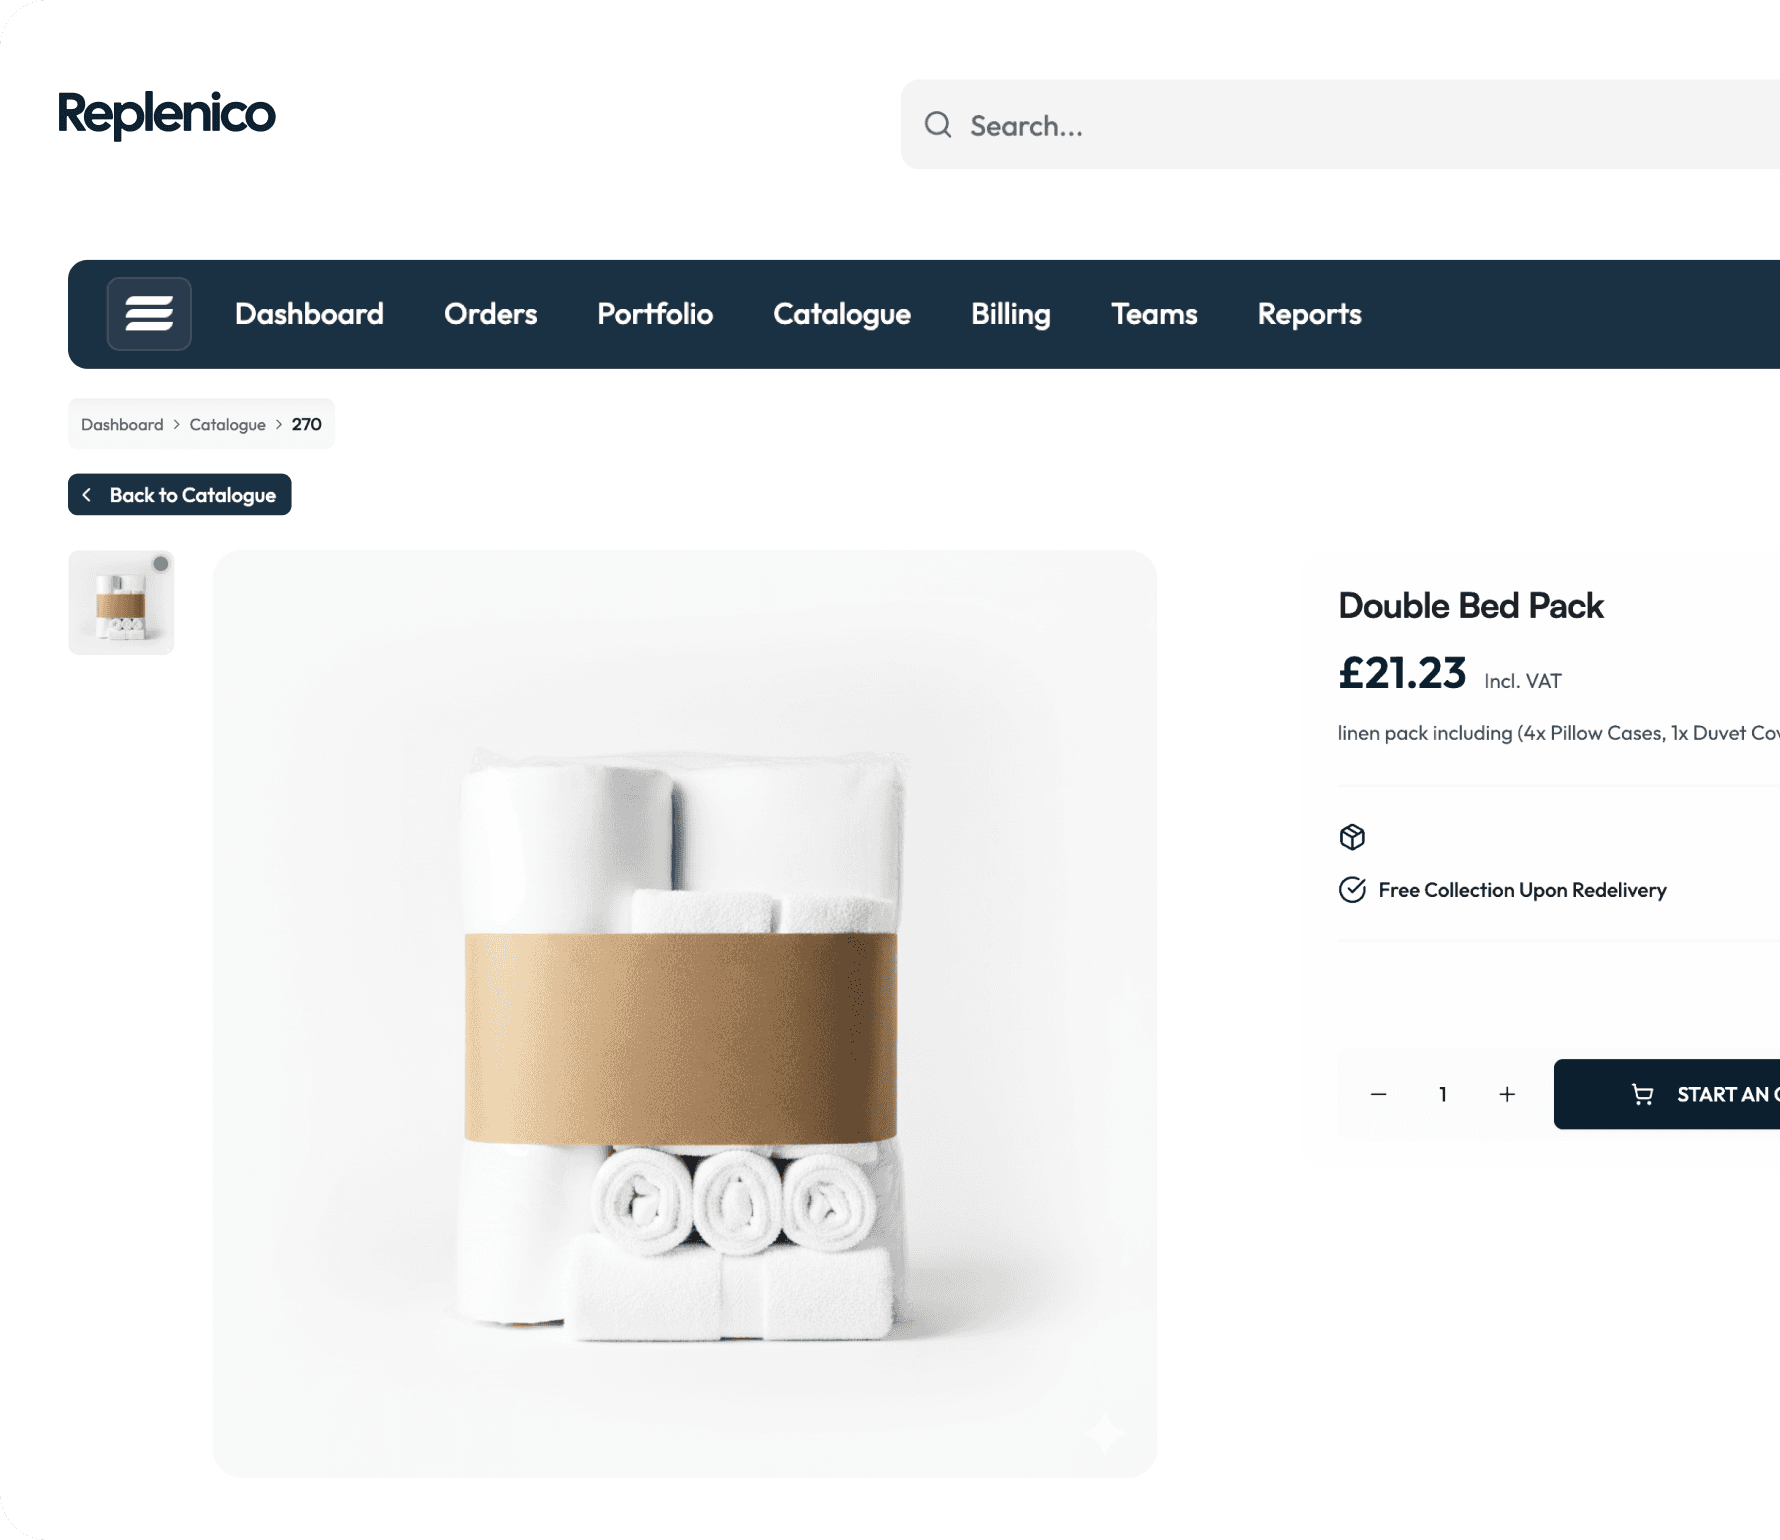Image resolution: width=1780 pixels, height=1540 pixels.
Task: Open Billing in the navigation bar
Action: [x=1011, y=314]
